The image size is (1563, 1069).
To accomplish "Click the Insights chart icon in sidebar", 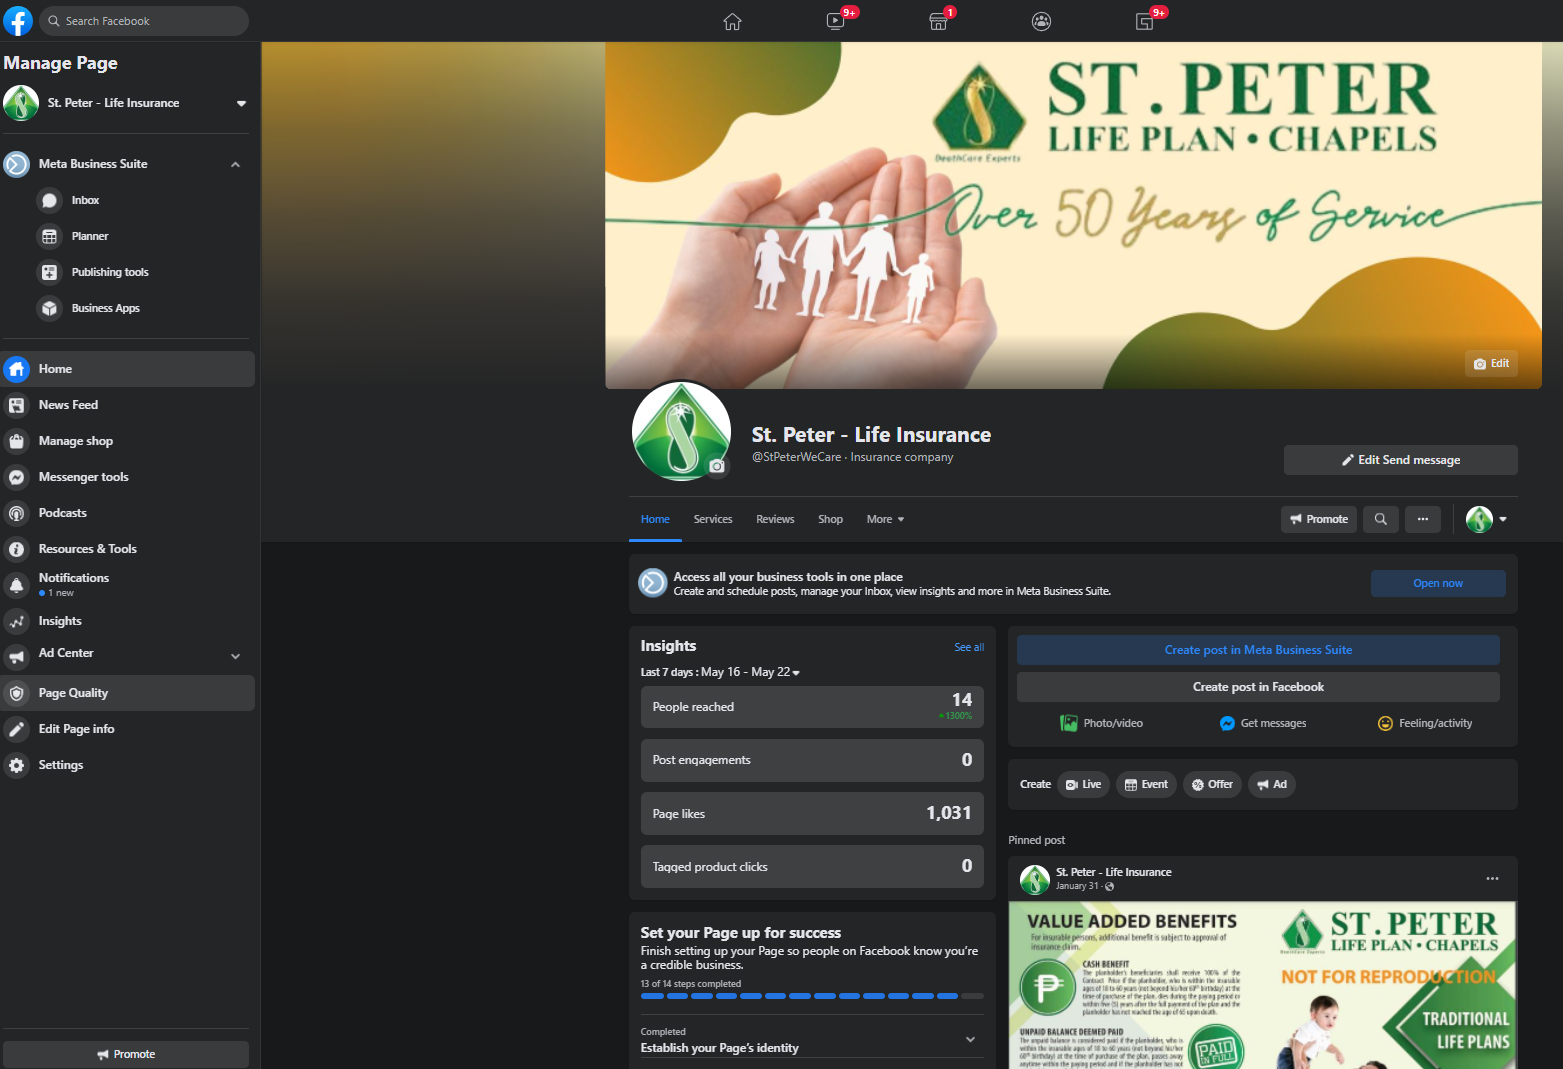I will [x=16, y=621].
